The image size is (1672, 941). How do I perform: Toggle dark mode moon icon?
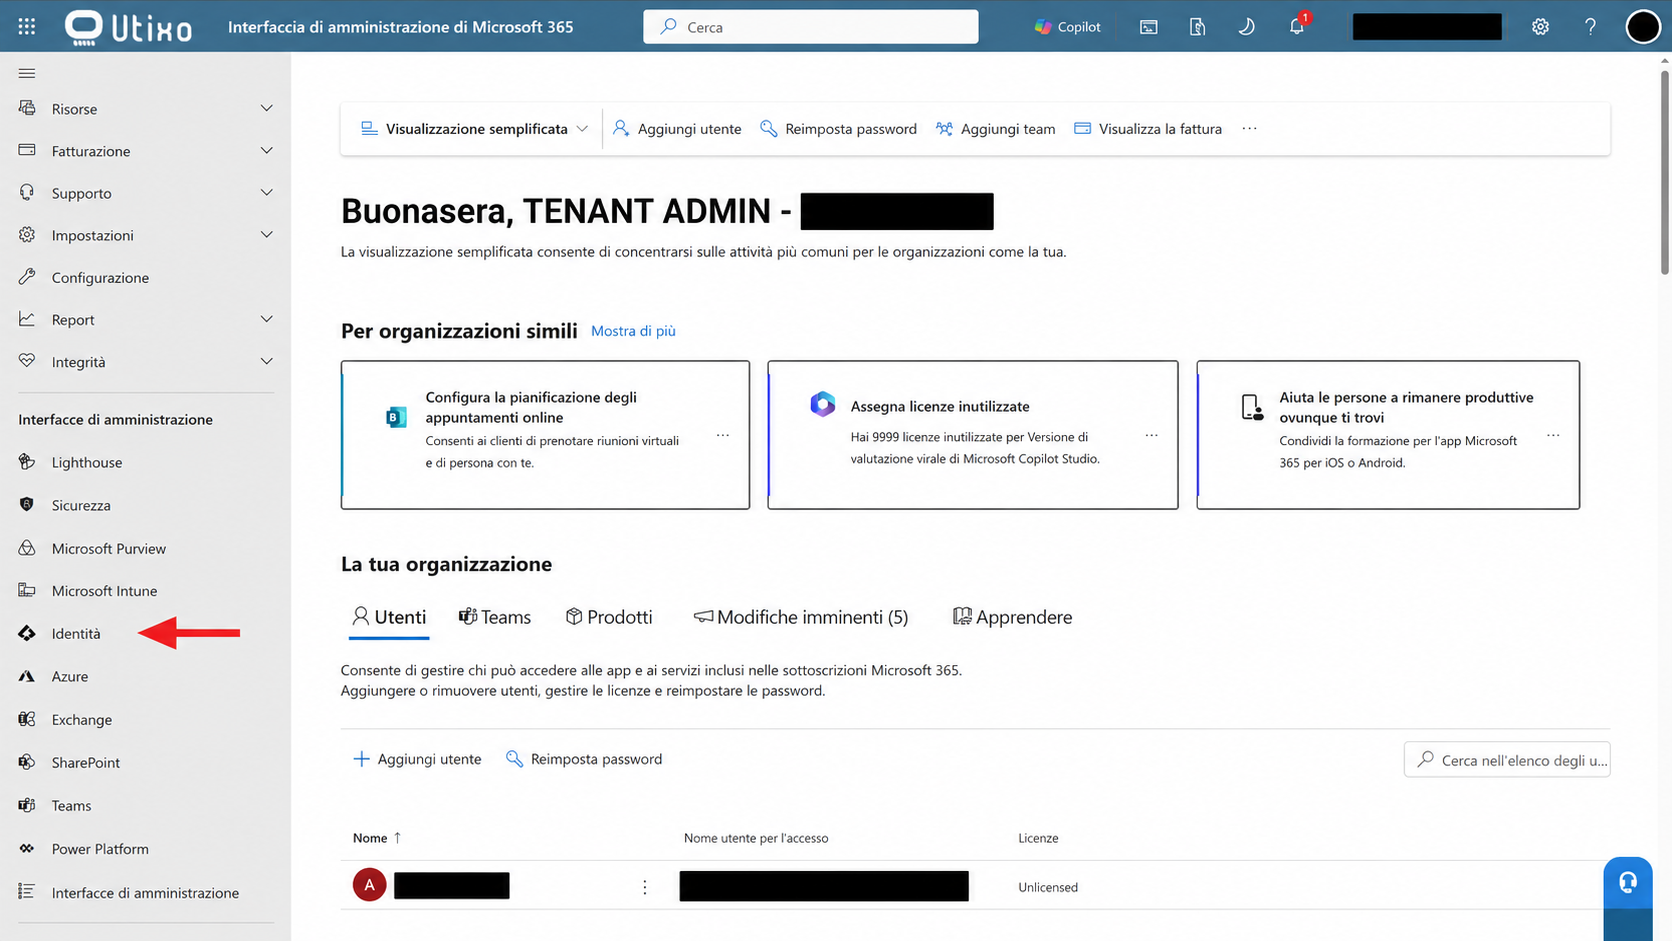(x=1246, y=27)
